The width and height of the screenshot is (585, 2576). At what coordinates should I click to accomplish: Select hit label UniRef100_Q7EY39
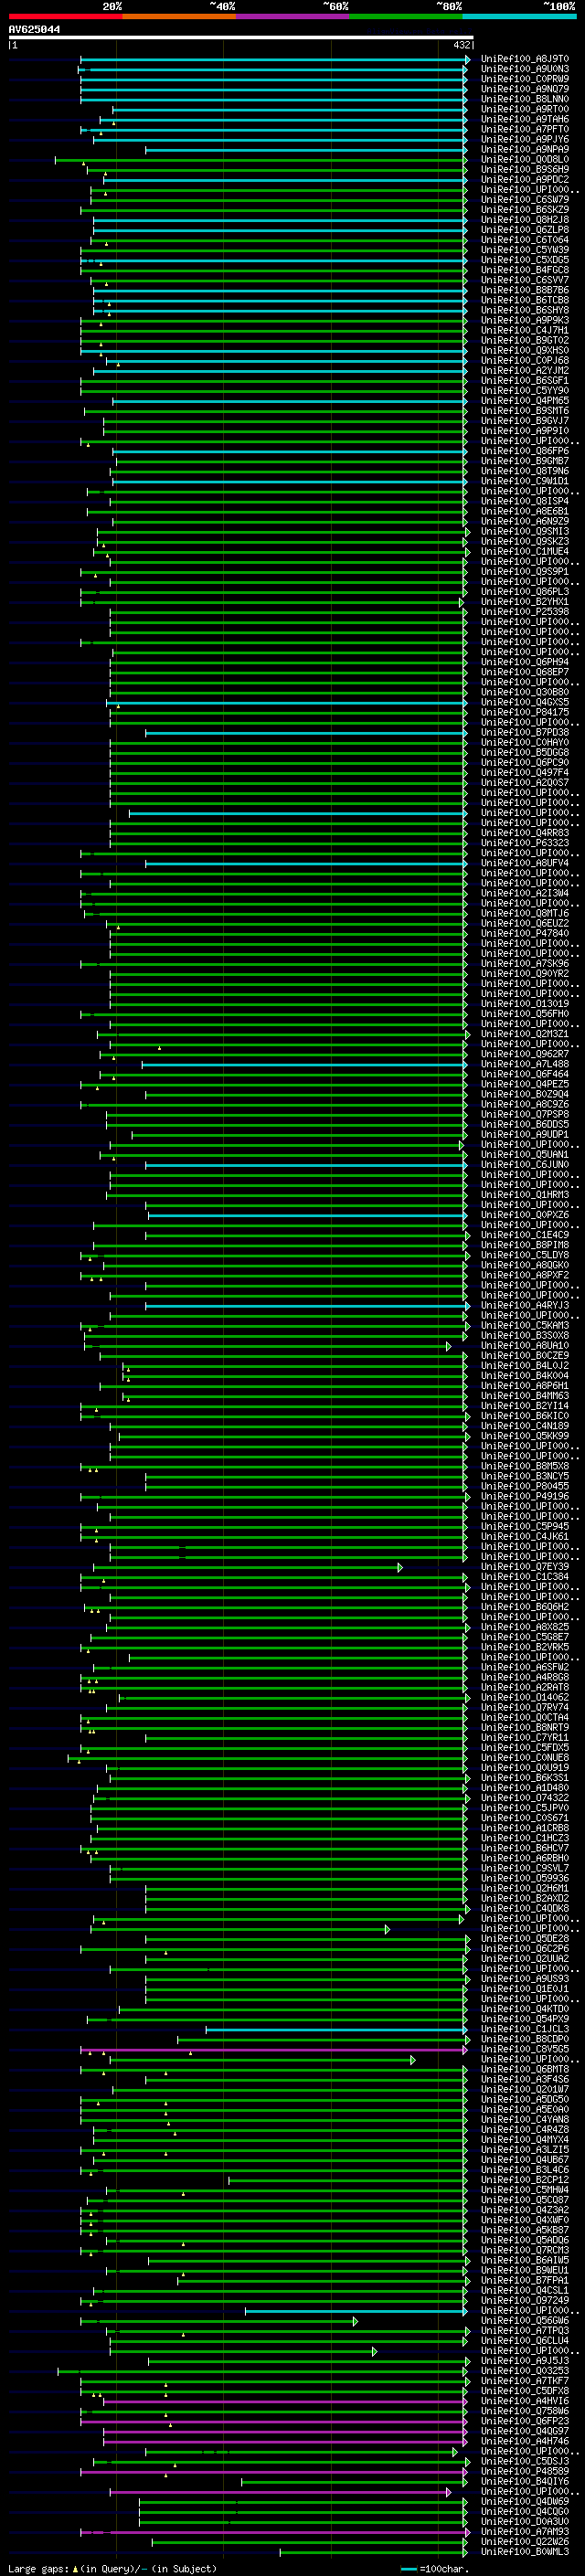pos(525,1567)
